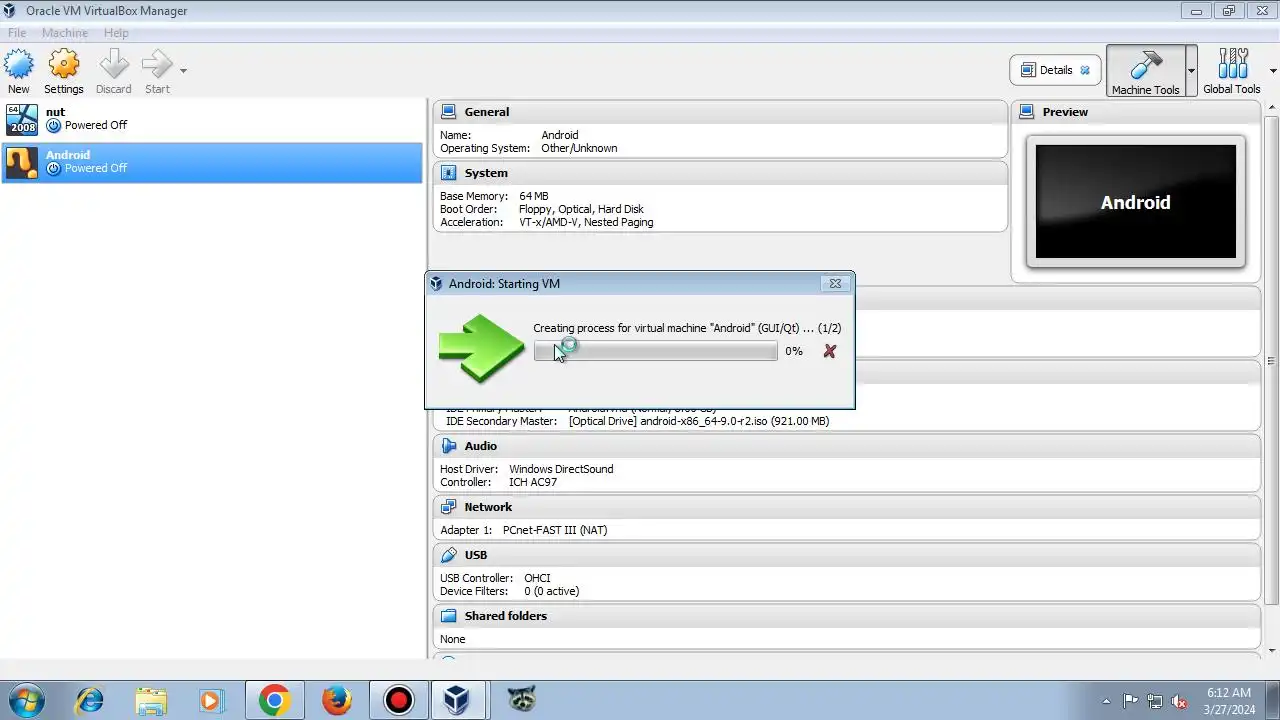The image size is (1280, 720).
Task: Click the Shared folders section icon
Action: pos(449,616)
